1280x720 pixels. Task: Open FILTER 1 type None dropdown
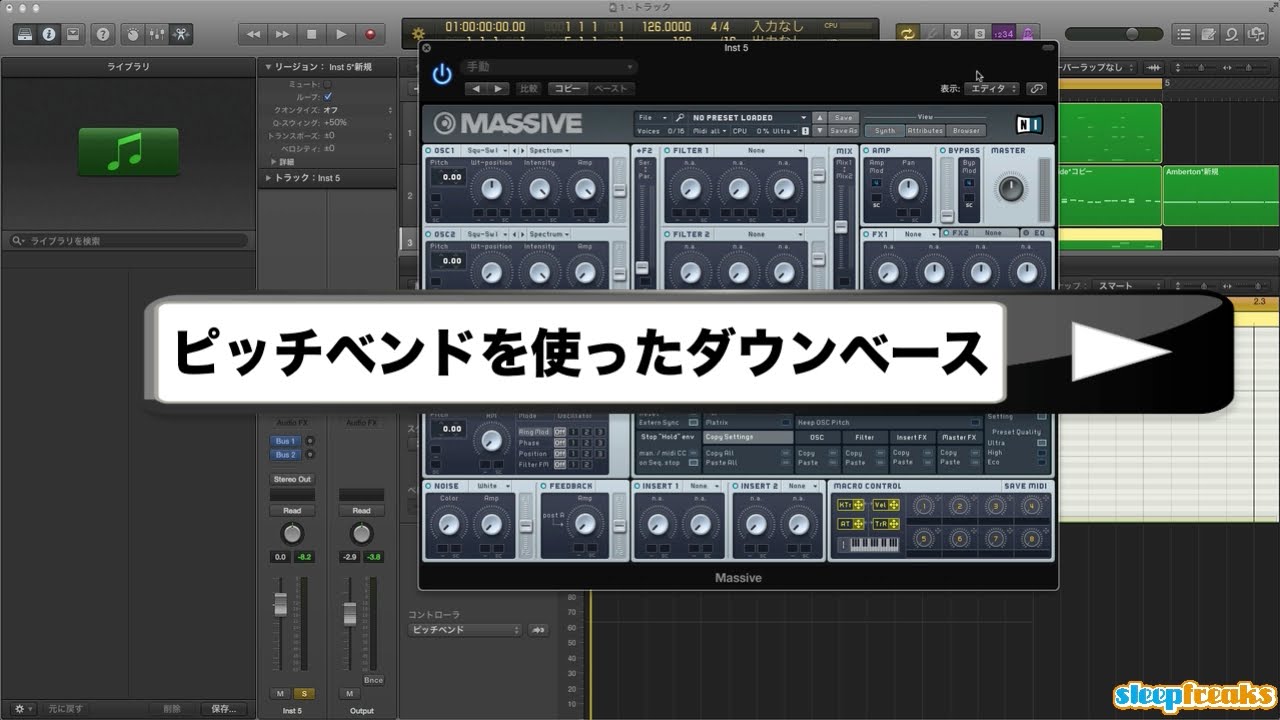pos(761,150)
